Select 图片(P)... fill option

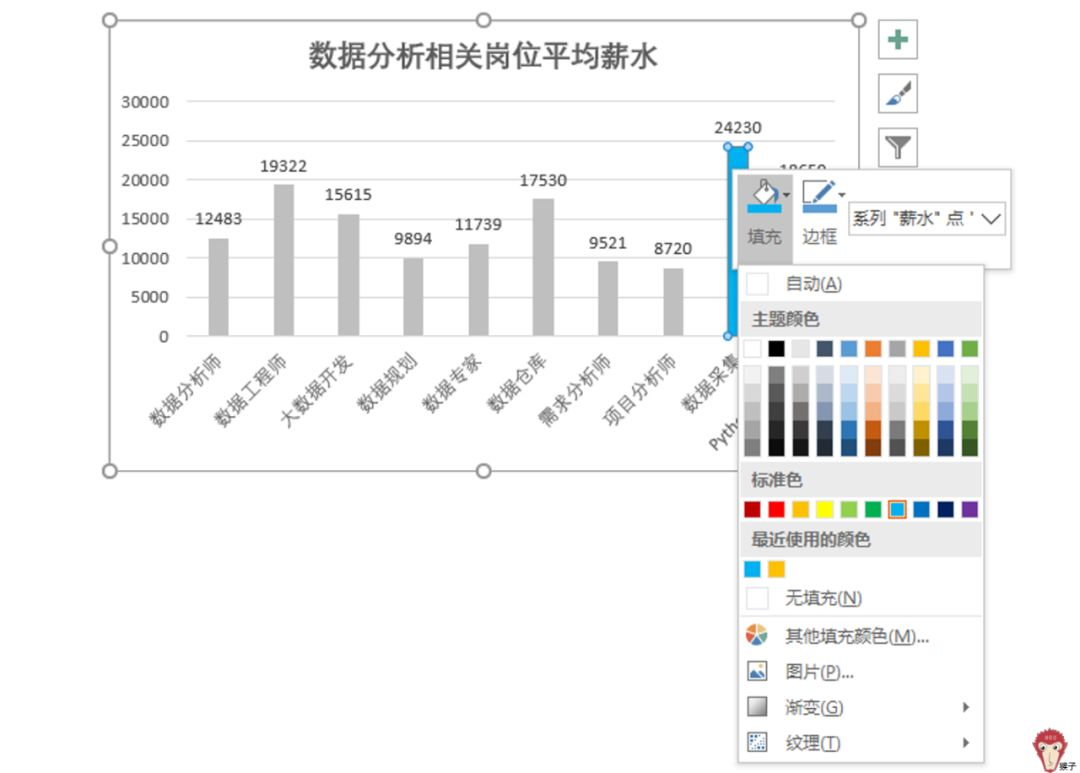tap(861, 671)
